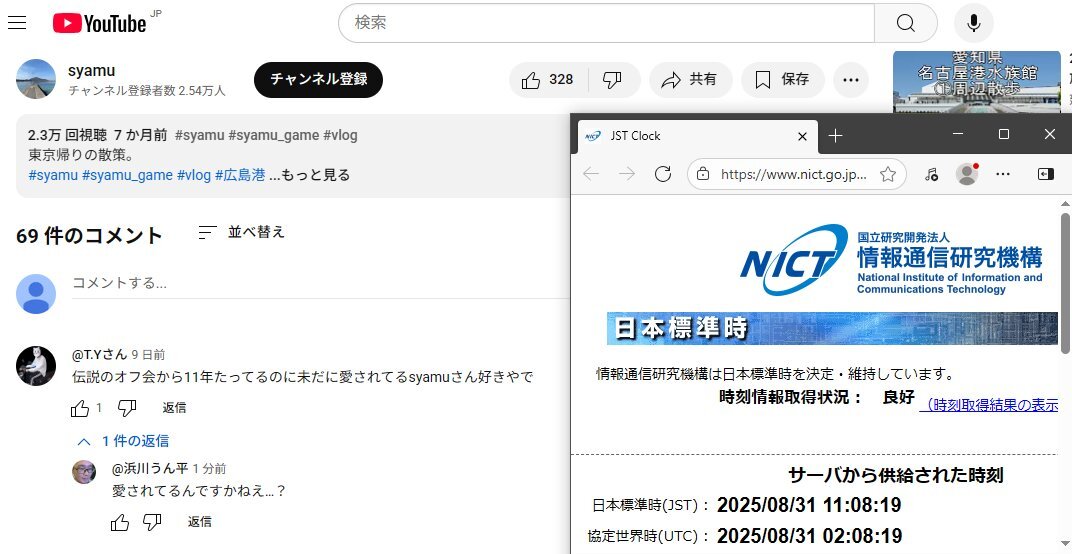1072x554 pixels.
Task: Open the 名古屋港水族館 recommended video thumbnail
Action: coord(976,82)
